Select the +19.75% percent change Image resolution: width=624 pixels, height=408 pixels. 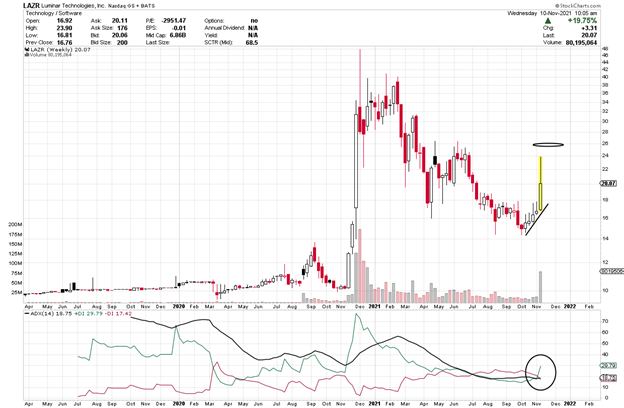tap(582, 20)
